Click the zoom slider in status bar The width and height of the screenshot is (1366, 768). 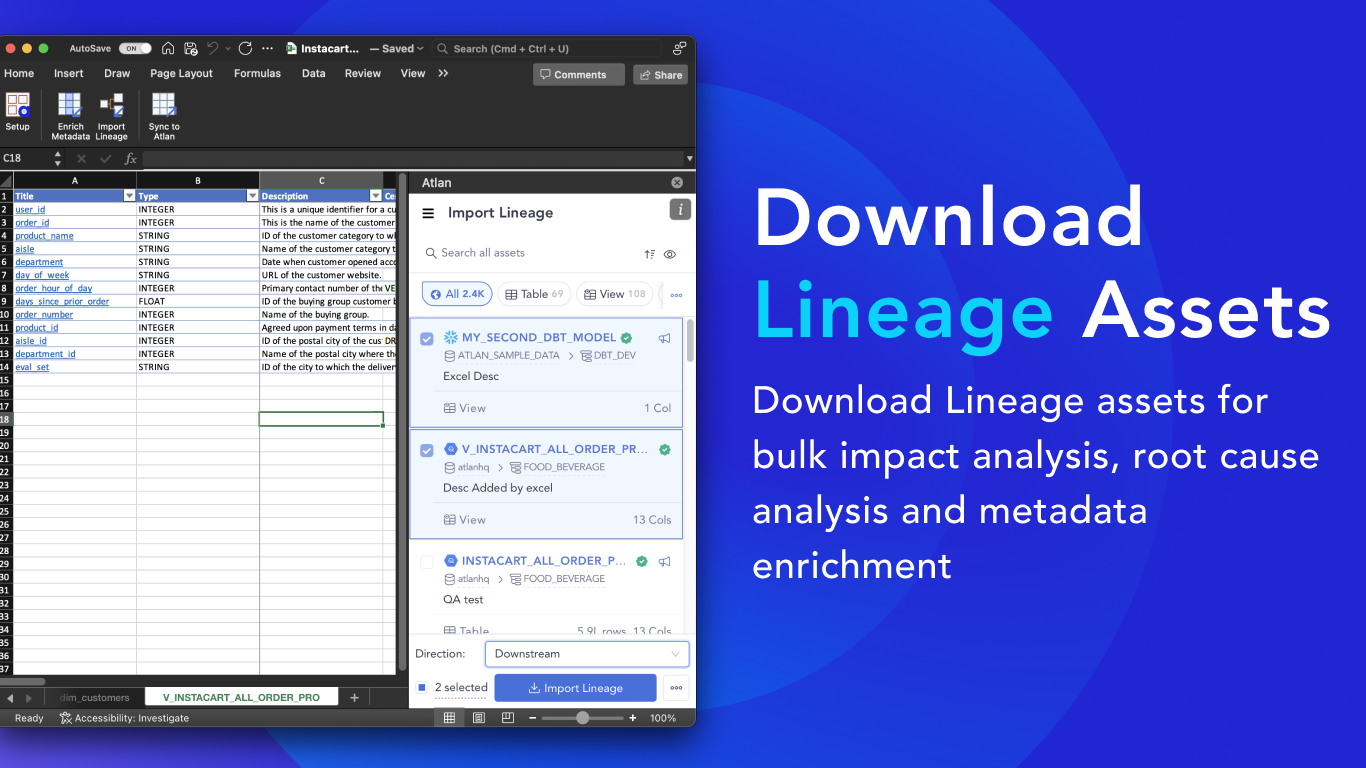click(x=583, y=718)
